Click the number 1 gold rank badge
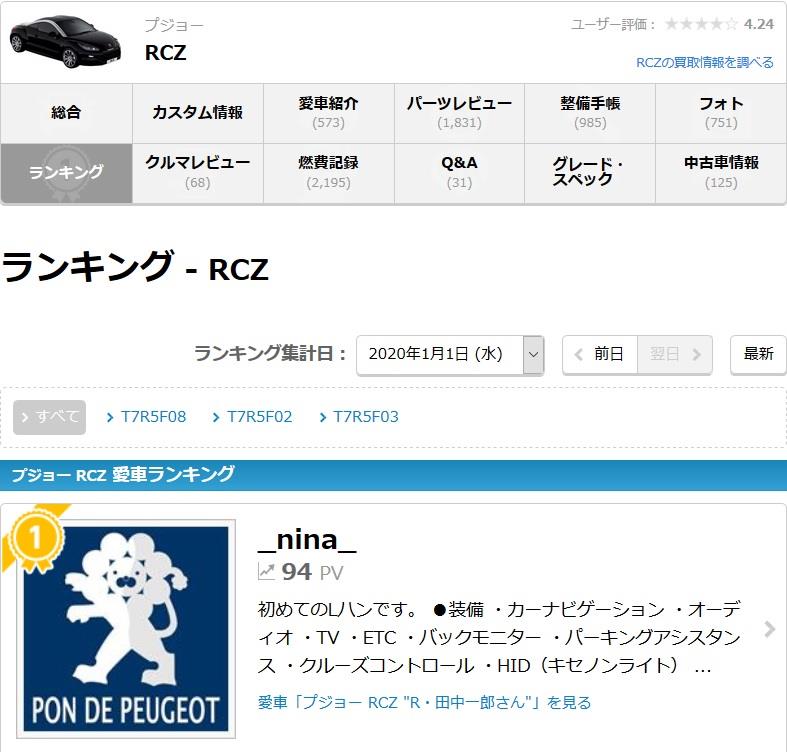The width and height of the screenshot is (787, 752). click(35, 540)
